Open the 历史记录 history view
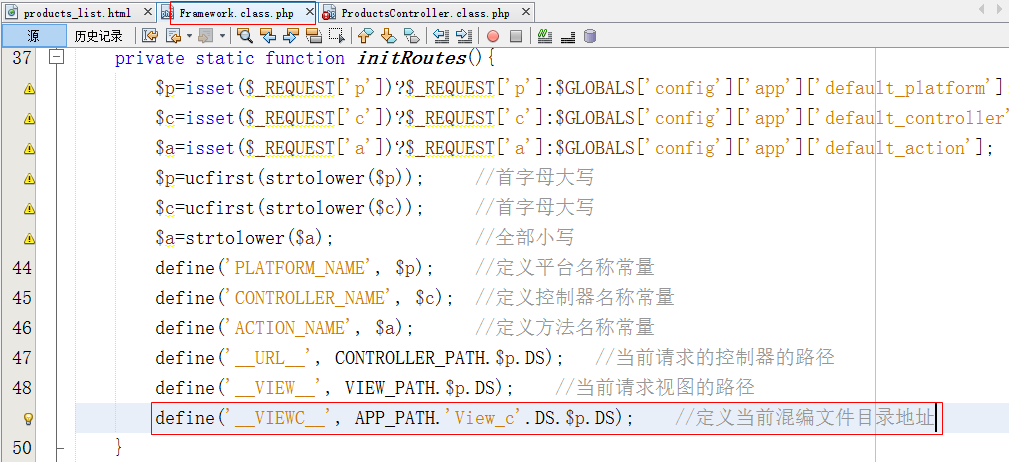This screenshot has height=462, width=1009. (98, 36)
